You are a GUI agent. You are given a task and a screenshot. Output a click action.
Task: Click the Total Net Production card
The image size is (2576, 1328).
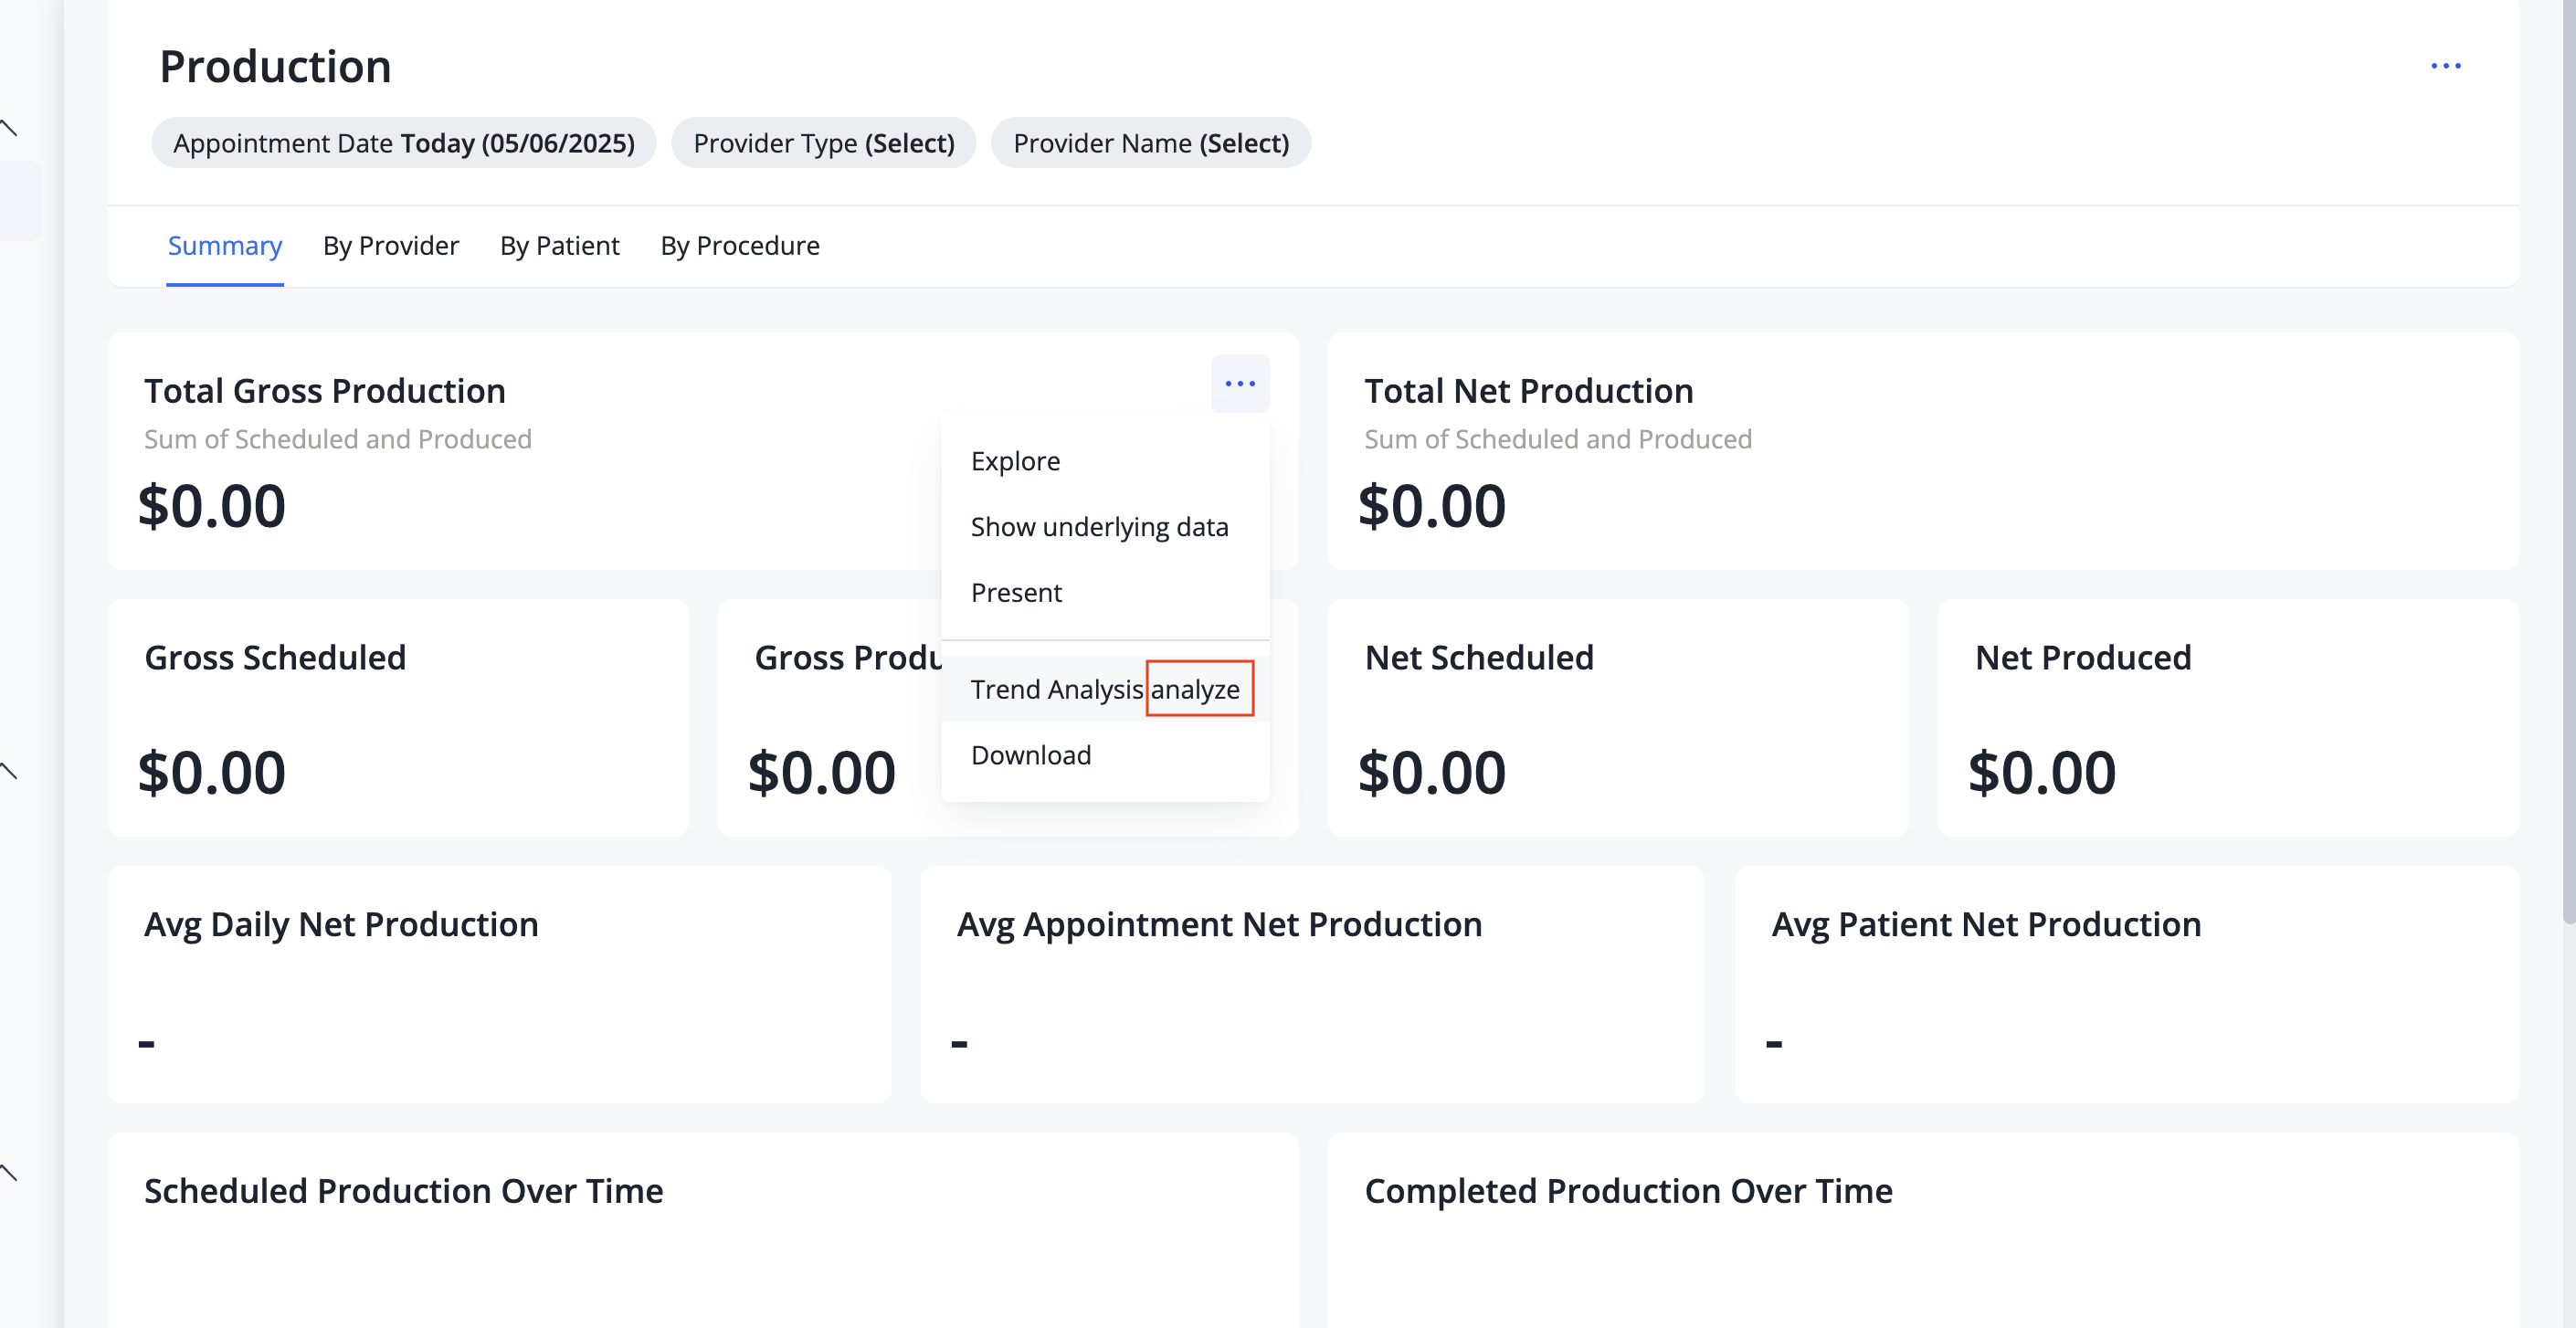(1922, 451)
